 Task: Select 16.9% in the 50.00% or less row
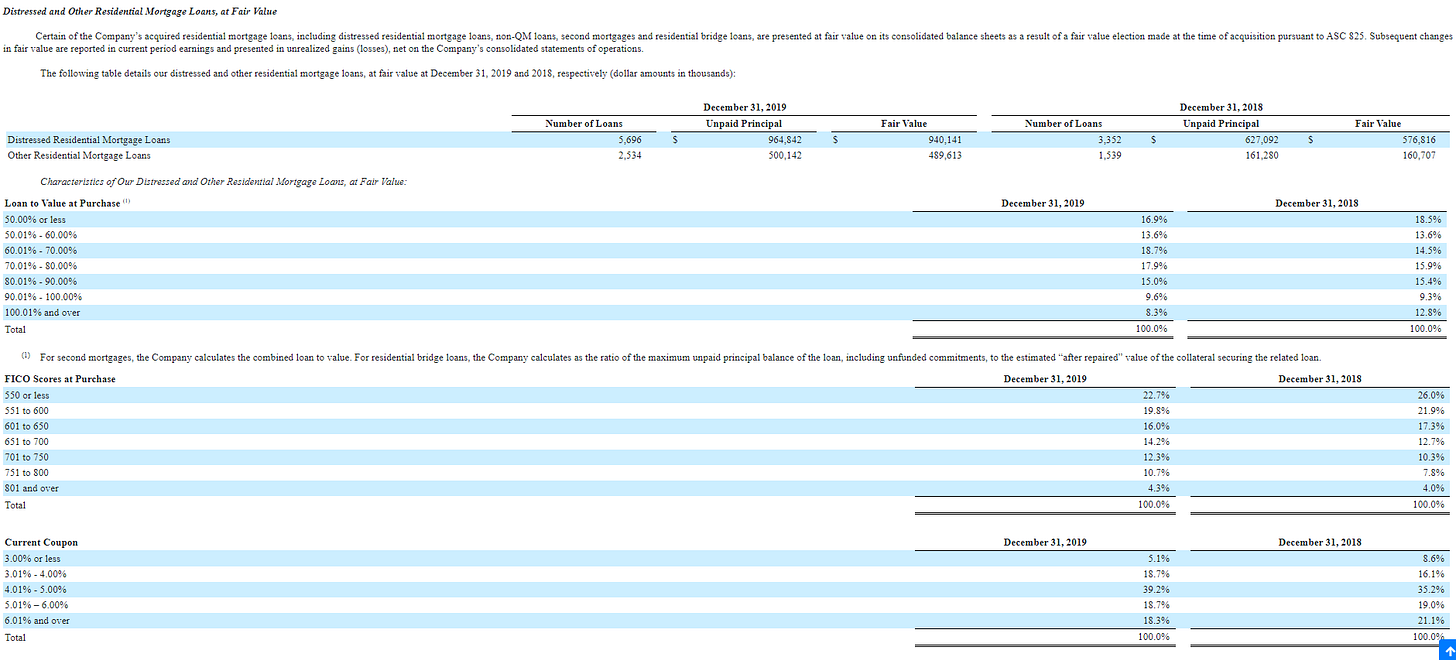click(1153, 219)
